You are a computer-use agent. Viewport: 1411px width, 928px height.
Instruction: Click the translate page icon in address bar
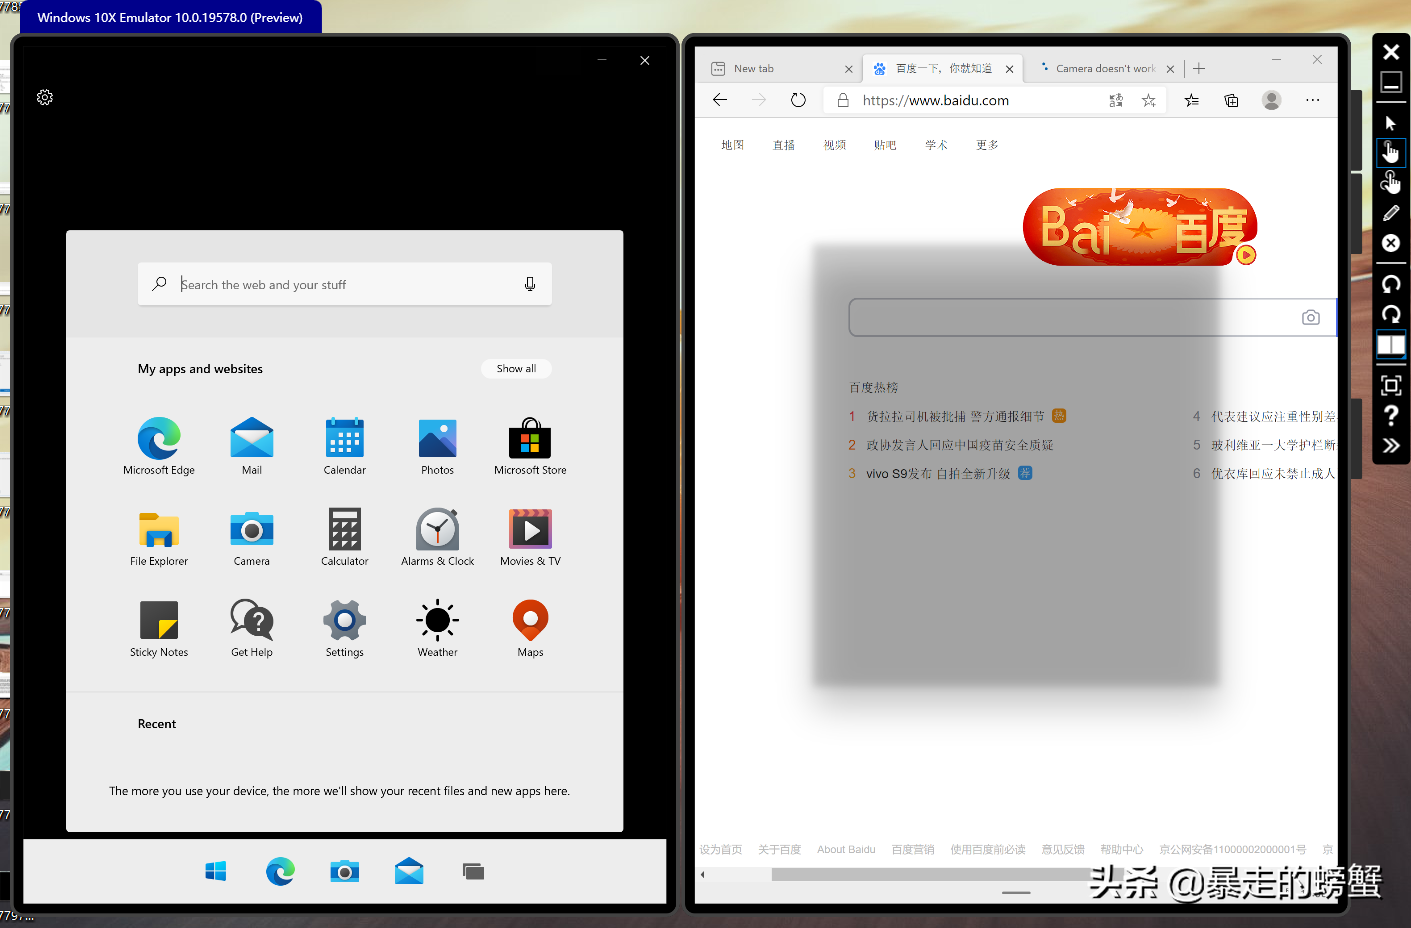[1116, 100]
